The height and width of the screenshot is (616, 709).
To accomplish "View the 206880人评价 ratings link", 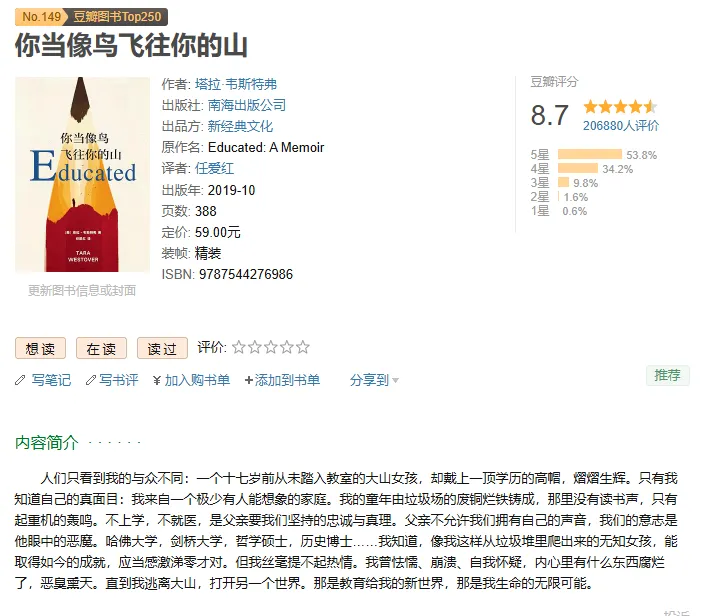I will point(620,126).
